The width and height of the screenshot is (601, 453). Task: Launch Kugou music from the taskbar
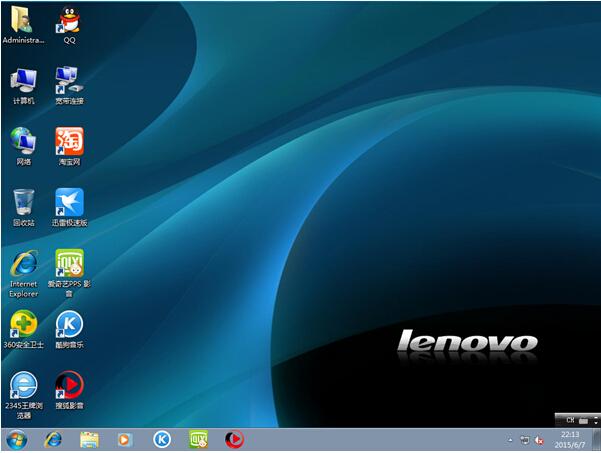162,440
